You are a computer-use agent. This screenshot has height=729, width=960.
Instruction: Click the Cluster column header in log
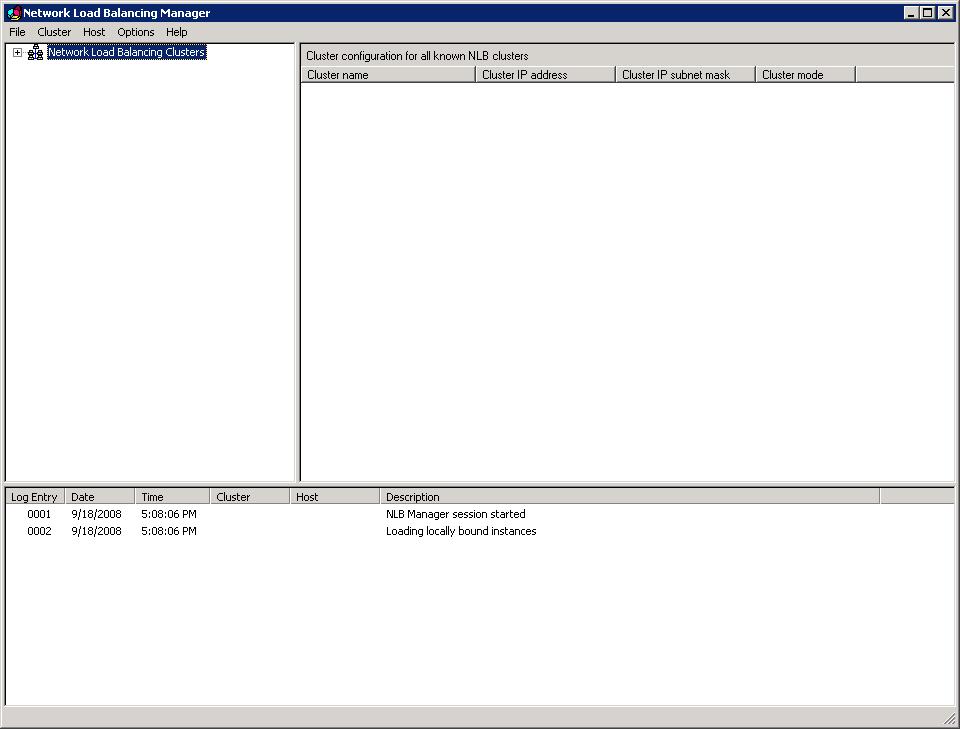point(249,497)
